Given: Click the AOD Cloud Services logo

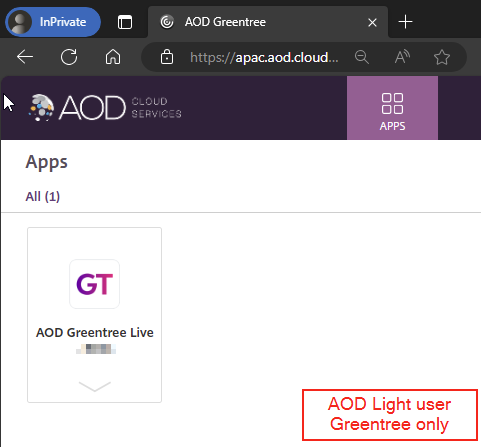Looking at the screenshot, I should pos(105,107).
